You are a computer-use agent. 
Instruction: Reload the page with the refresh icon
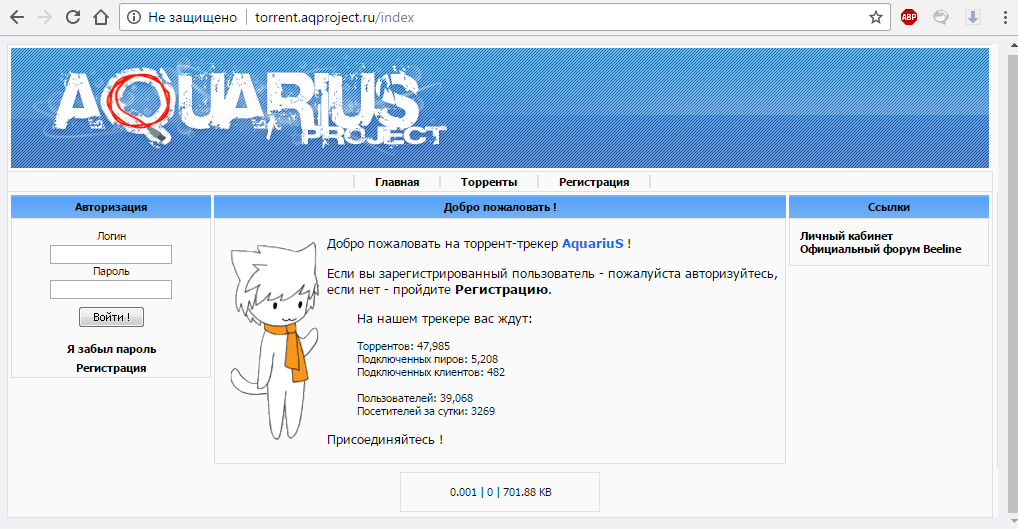(x=73, y=18)
